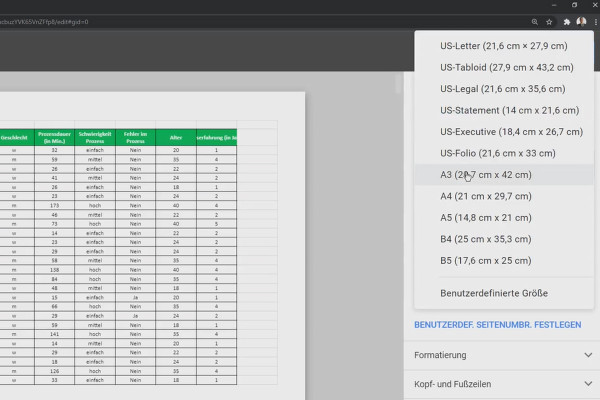Click cell with process duration 158
600x400 pixels.
tap(54, 270)
